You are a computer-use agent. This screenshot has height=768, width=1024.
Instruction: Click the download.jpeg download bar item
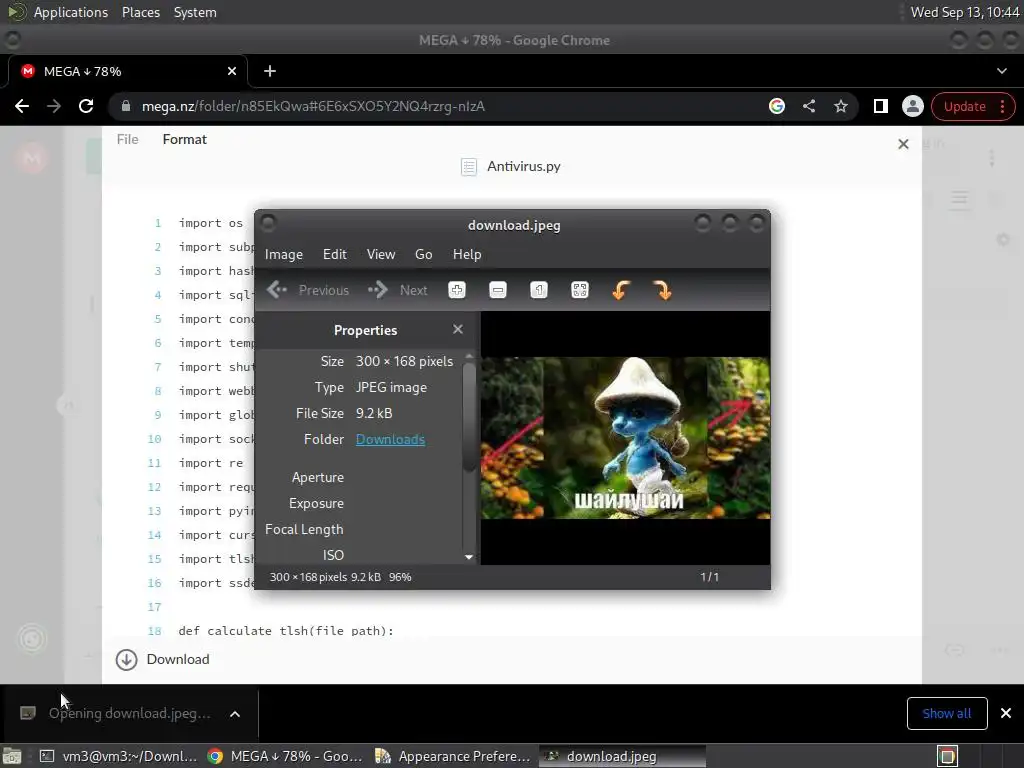pyautogui.click(x=129, y=713)
